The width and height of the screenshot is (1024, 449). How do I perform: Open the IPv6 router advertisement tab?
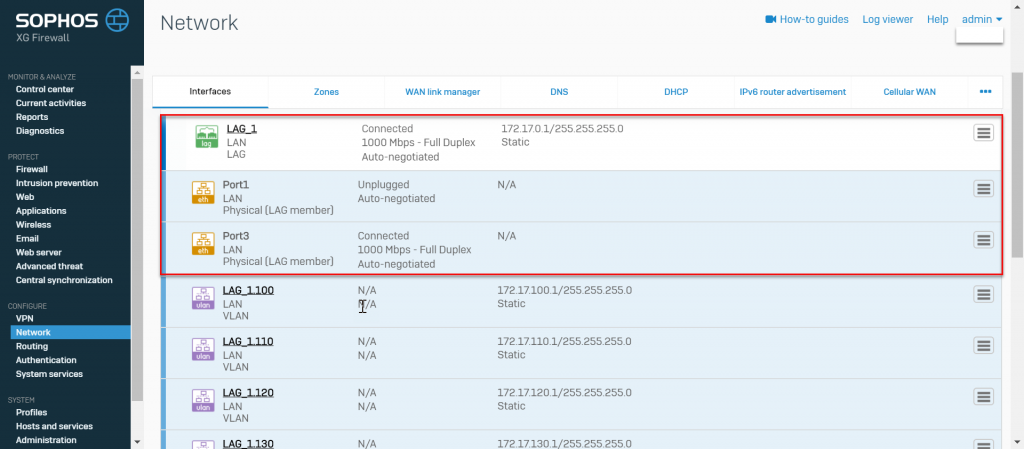(x=793, y=92)
